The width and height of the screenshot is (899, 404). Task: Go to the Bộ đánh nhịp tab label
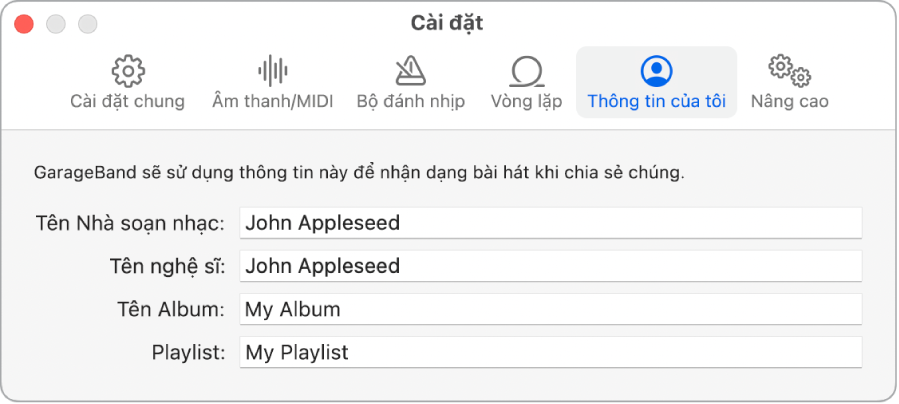410,101
